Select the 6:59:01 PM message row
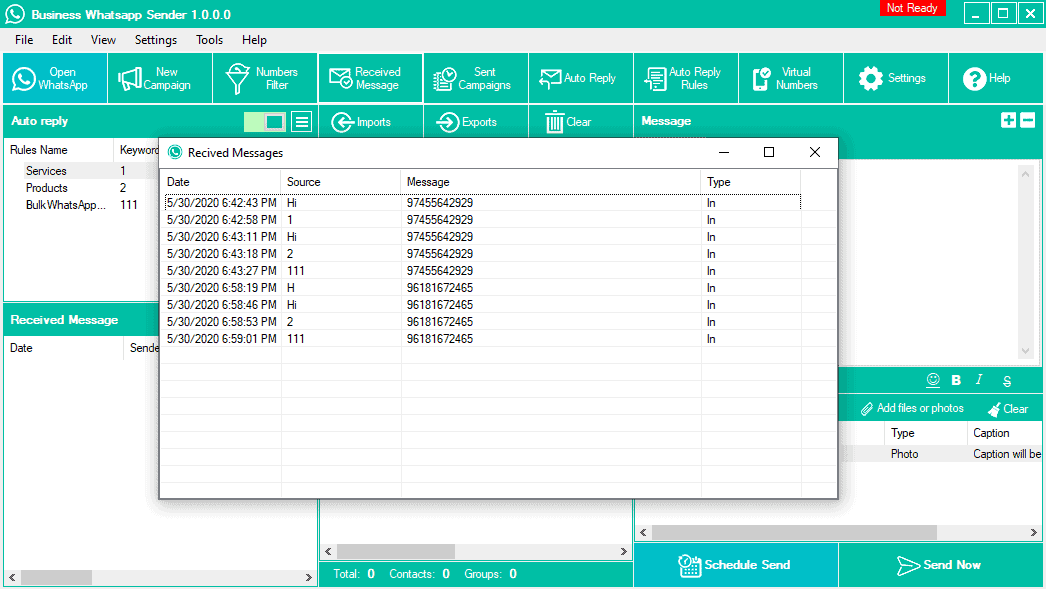 482,339
